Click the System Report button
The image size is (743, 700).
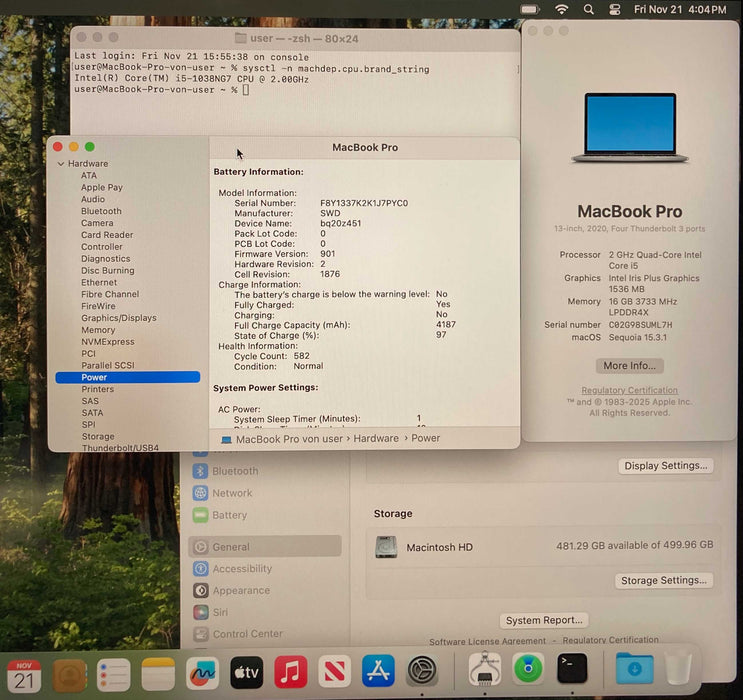(544, 620)
